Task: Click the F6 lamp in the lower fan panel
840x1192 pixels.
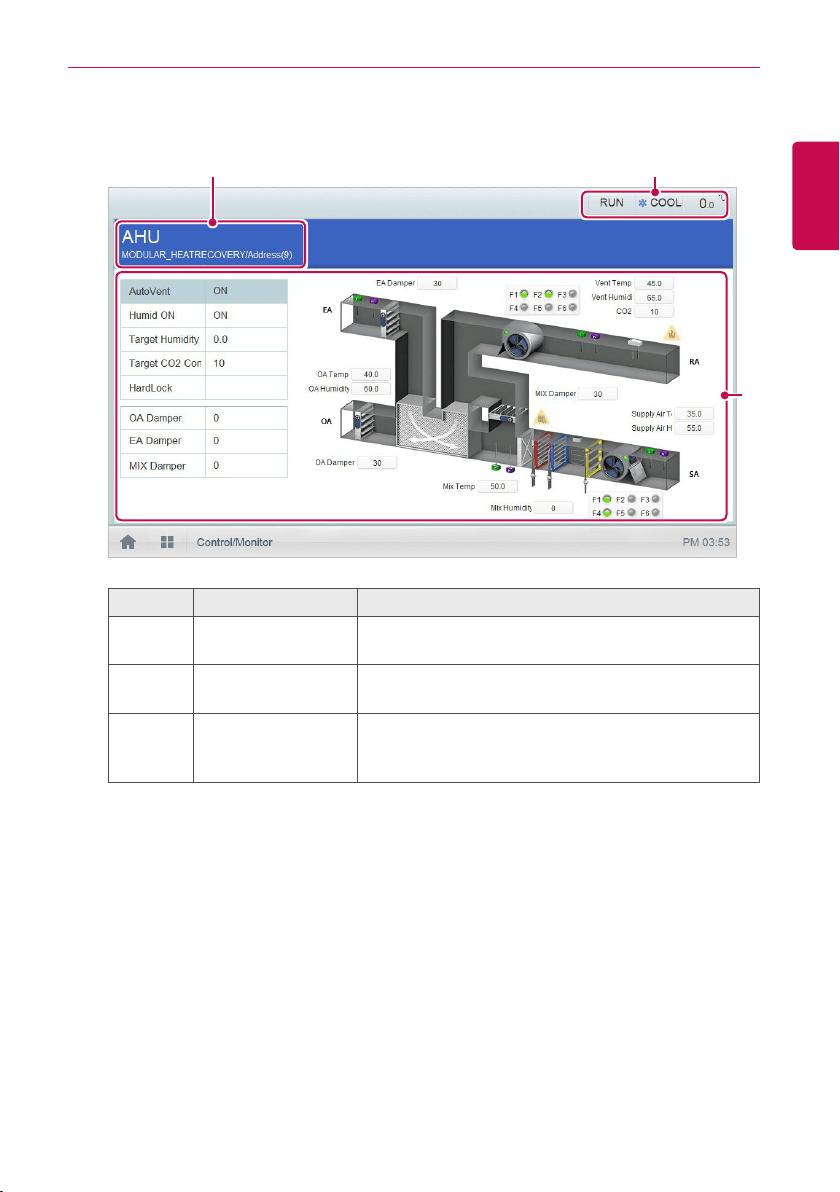Action: [x=655, y=513]
